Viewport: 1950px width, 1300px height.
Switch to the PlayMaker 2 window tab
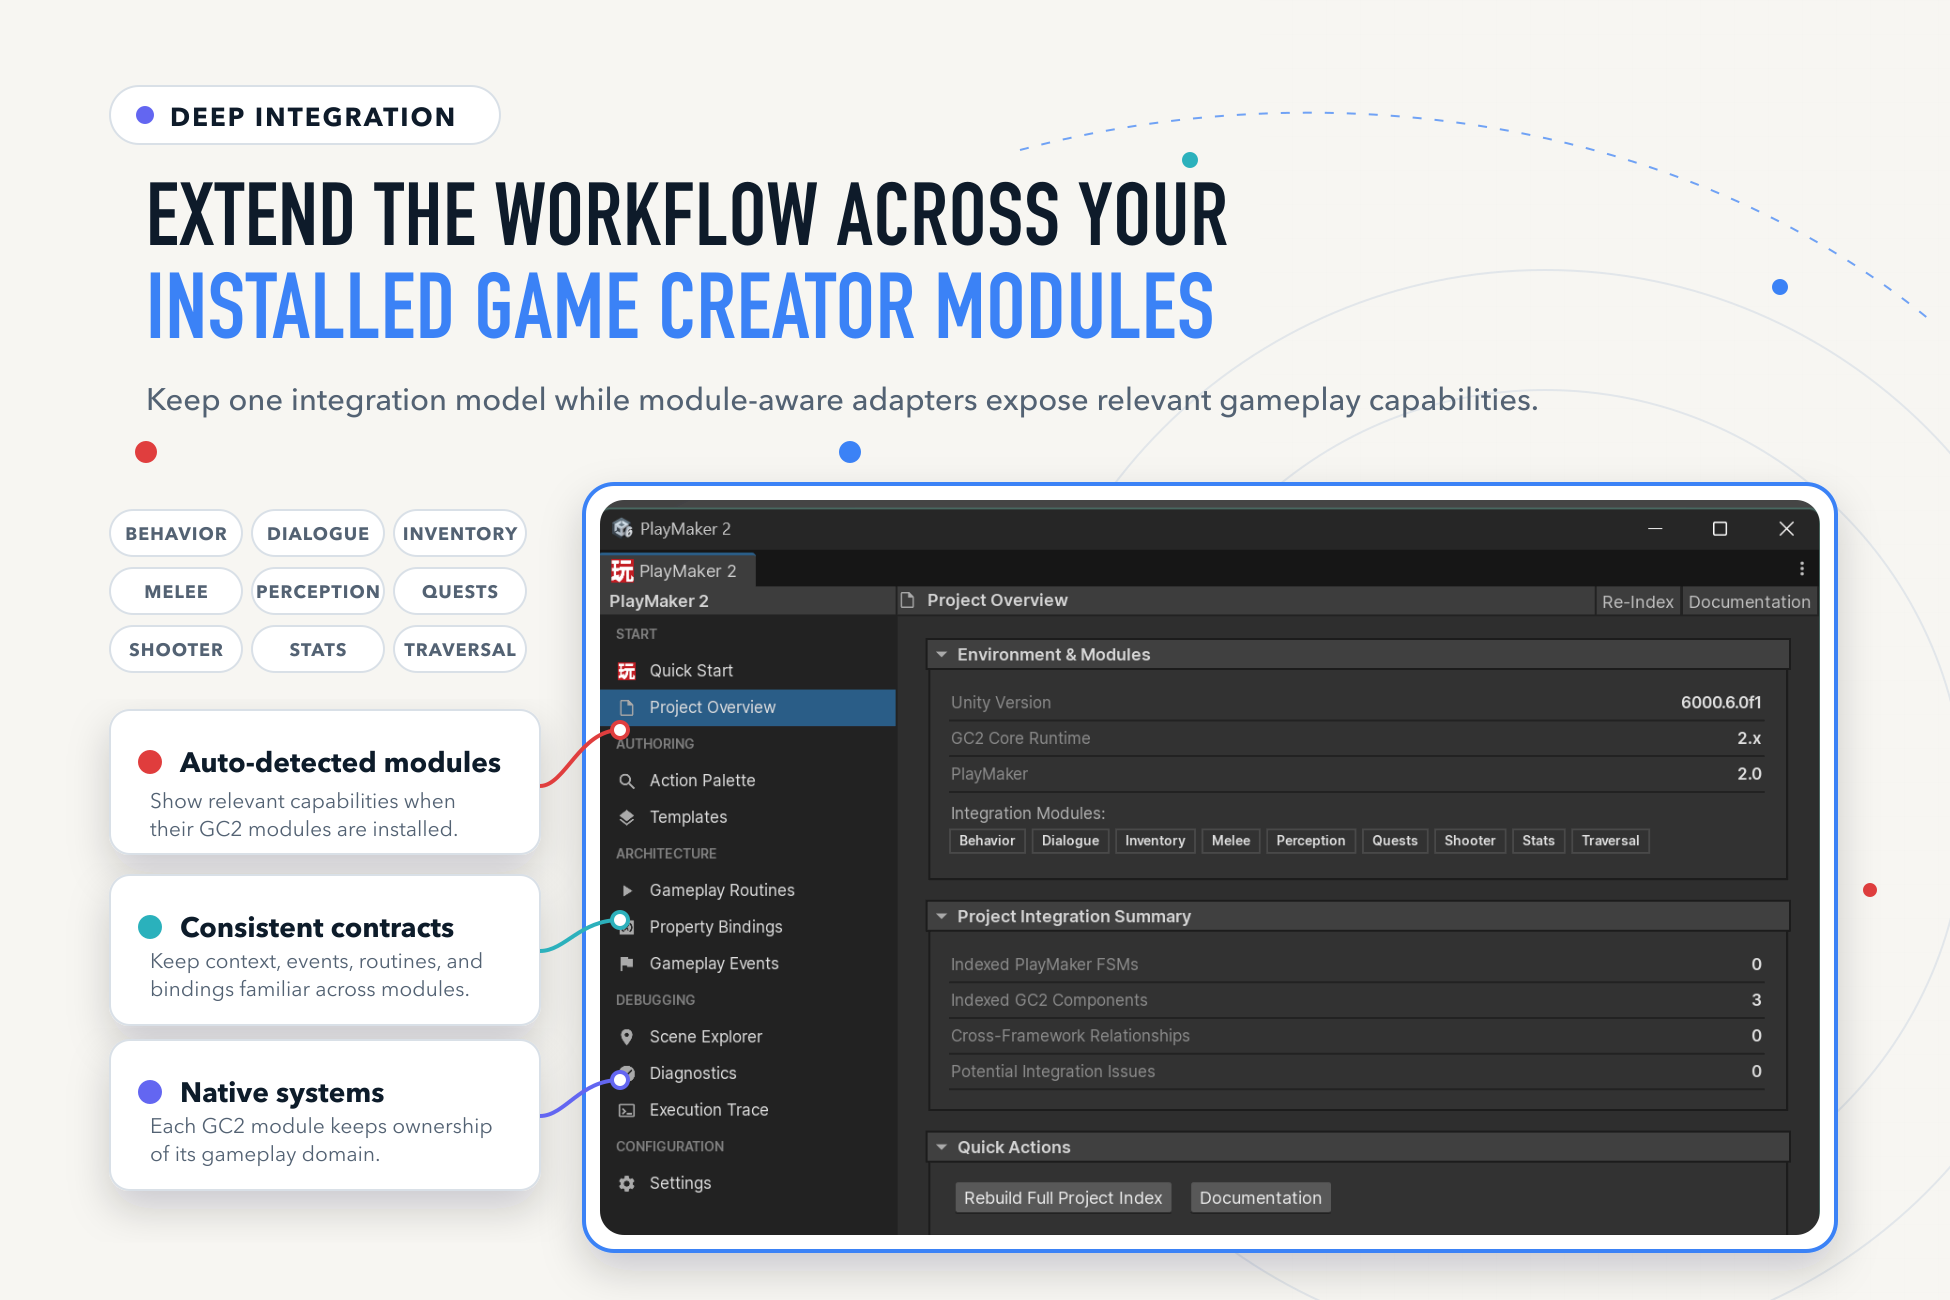[678, 571]
